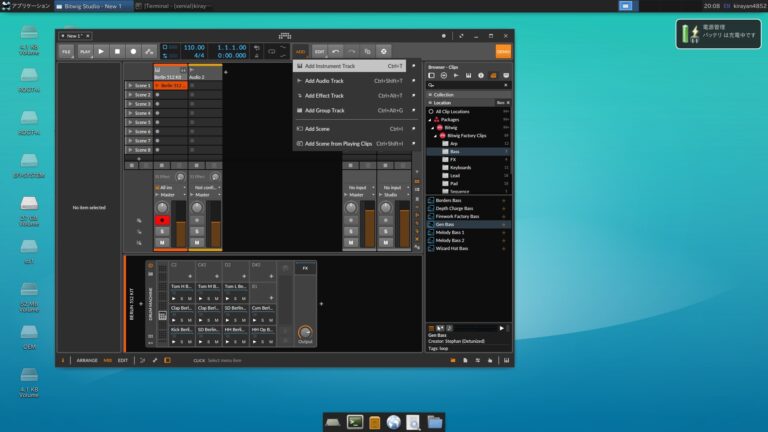The image size is (768, 432).
Task: Launch Scene 1 with its play arrow
Action: [x=130, y=85]
